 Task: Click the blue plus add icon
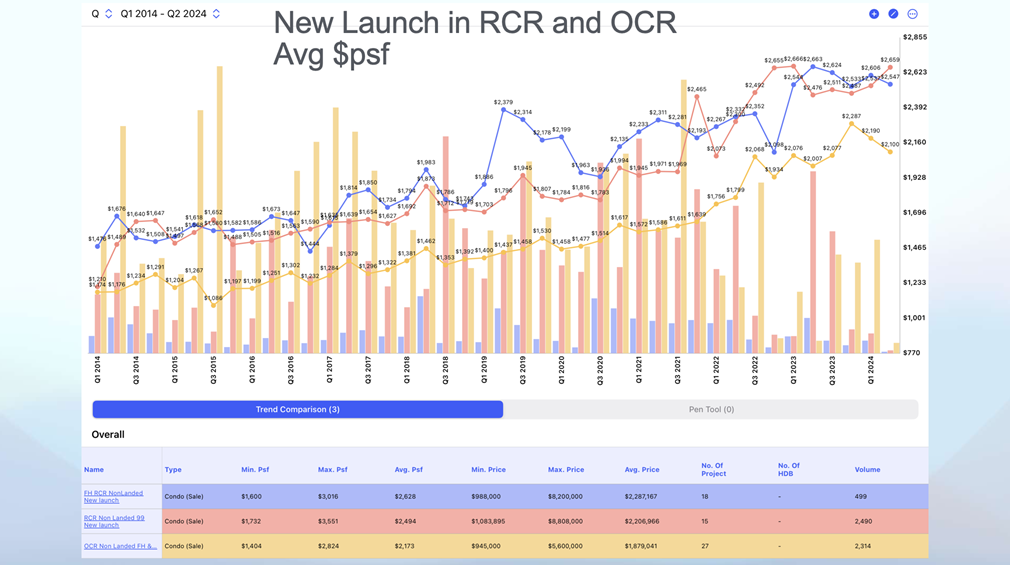point(874,14)
